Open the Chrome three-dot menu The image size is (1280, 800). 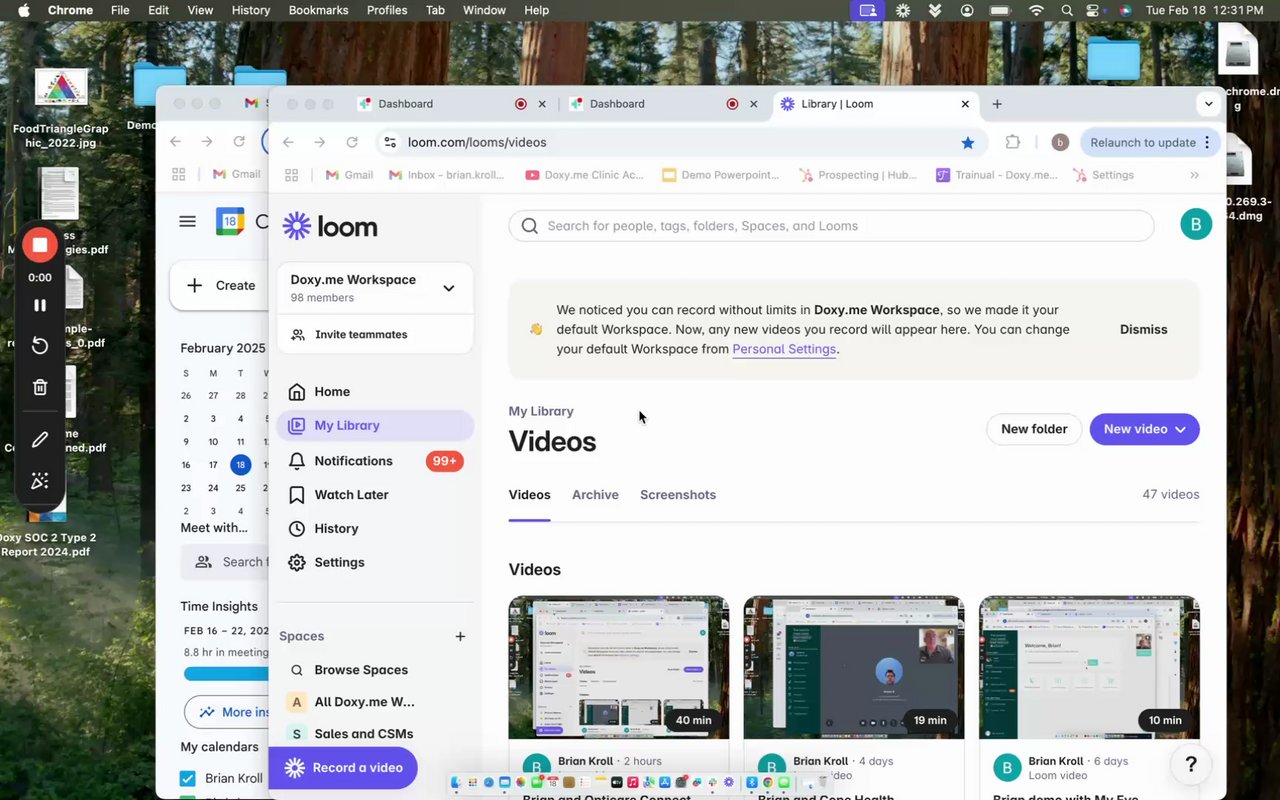pos(1207,142)
